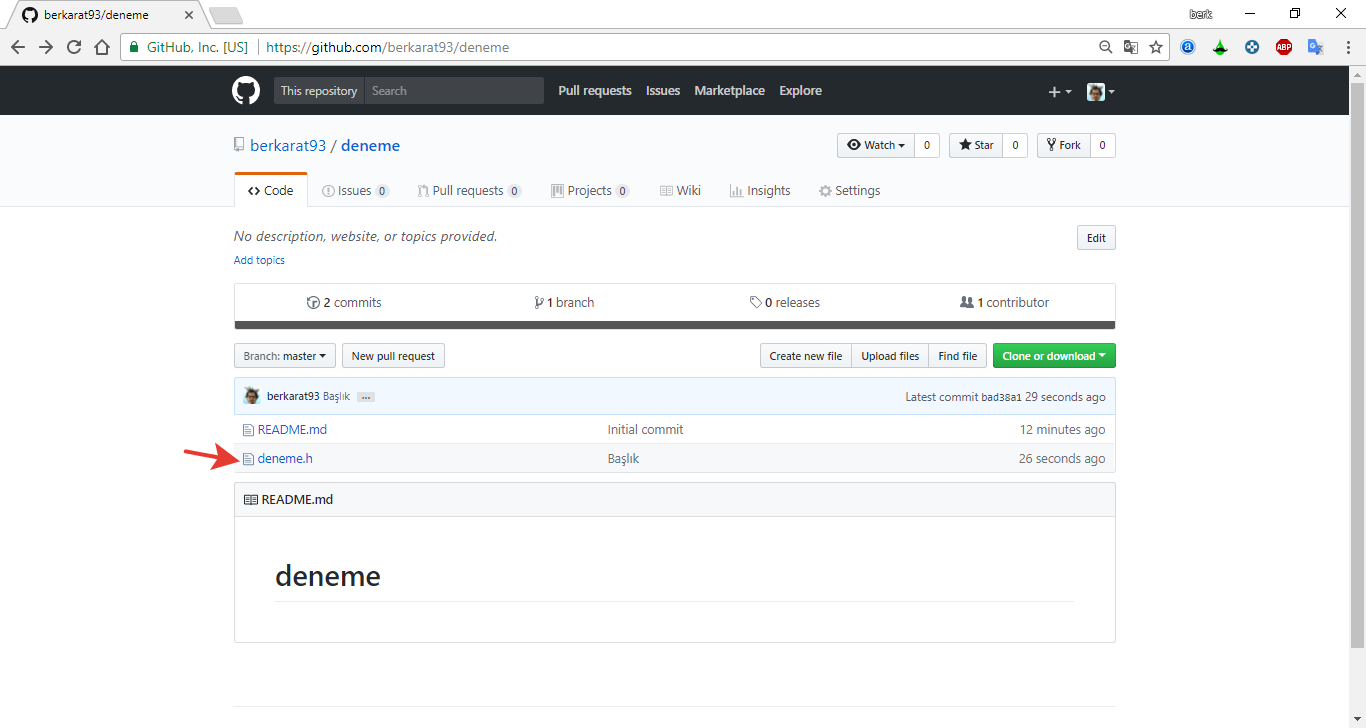Image resolution: width=1366 pixels, height=728 pixels.
Task: Open the Insights tab
Action: [760, 191]
